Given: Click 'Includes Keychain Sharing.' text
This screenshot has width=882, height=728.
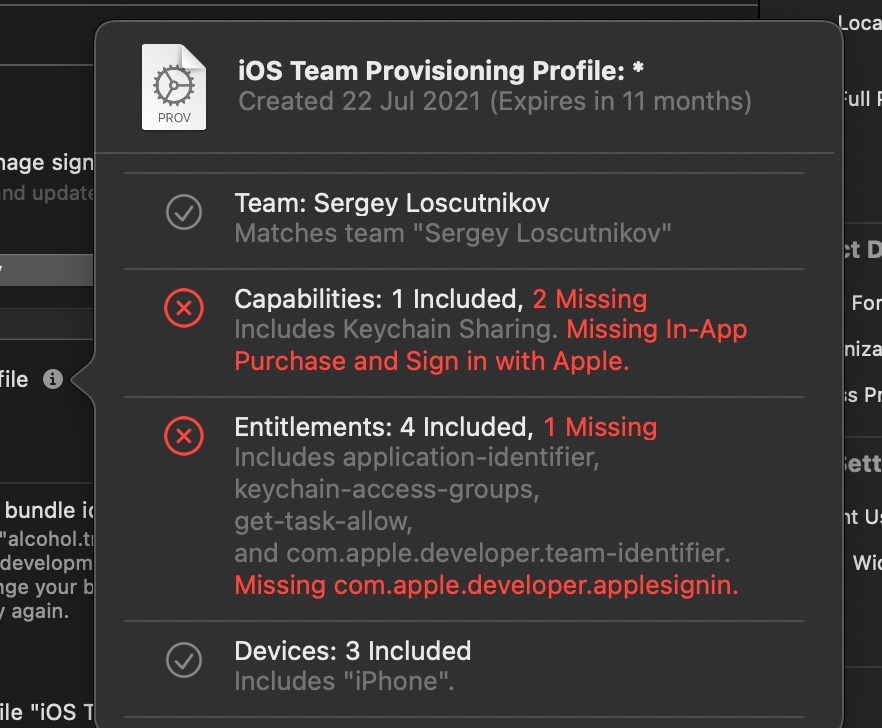Looking at the screenshot, I should pos(396,329).
